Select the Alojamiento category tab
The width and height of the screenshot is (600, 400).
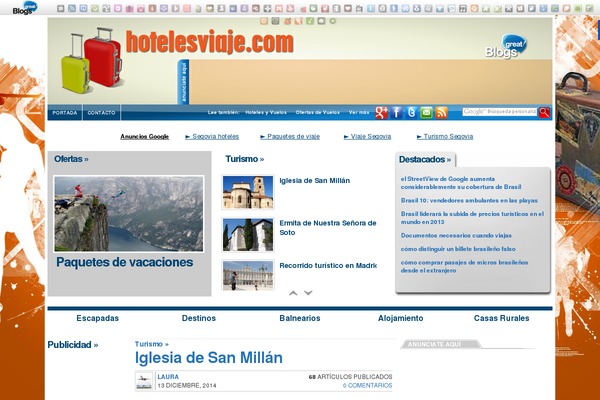coord(401,318)
